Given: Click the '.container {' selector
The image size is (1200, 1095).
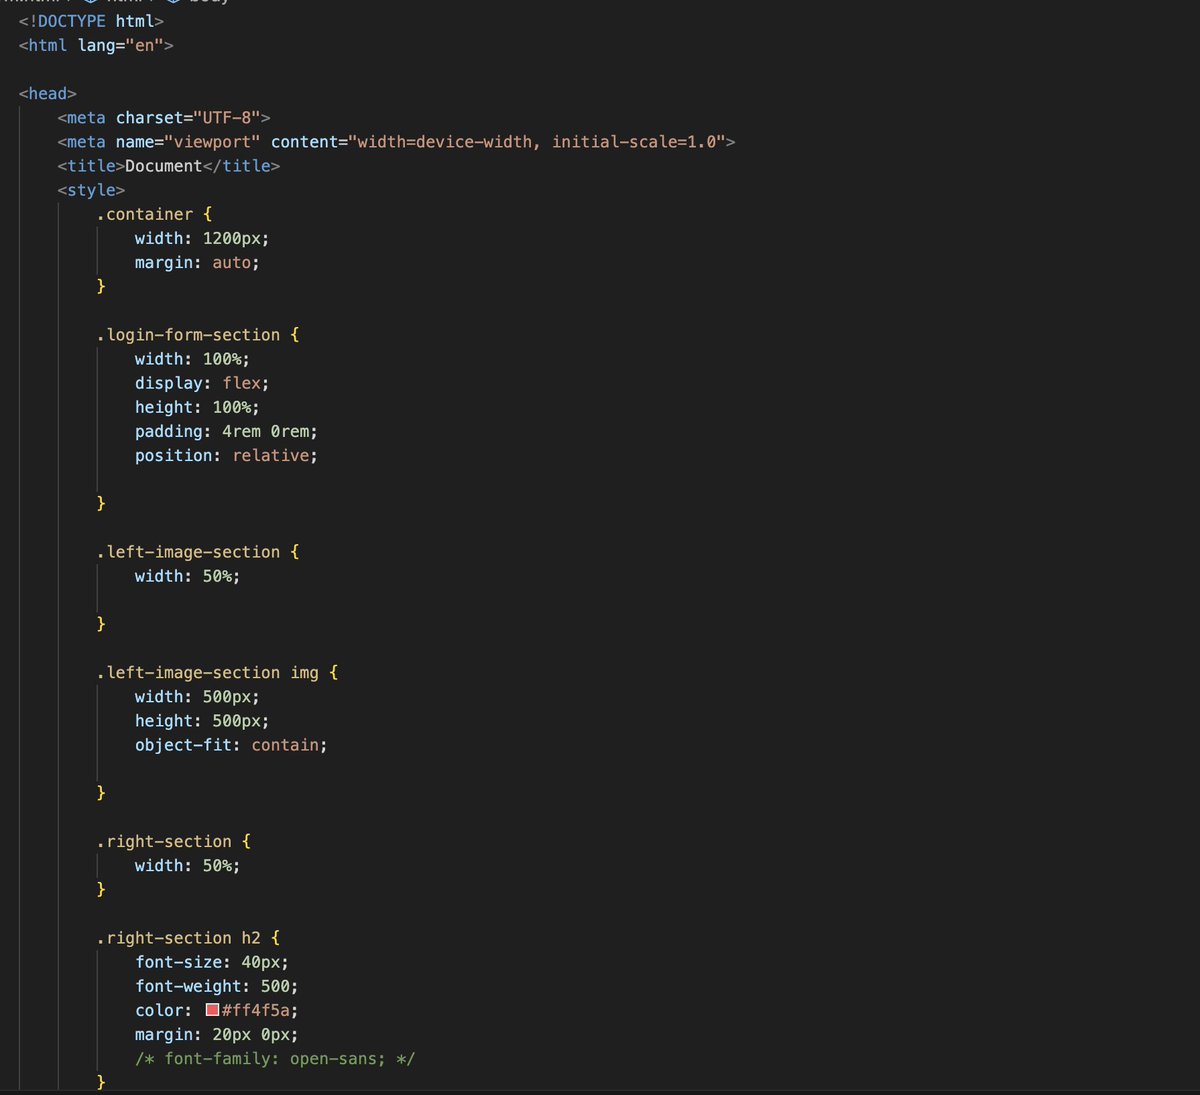Looking at the screenshot, I should click(154, 214).
